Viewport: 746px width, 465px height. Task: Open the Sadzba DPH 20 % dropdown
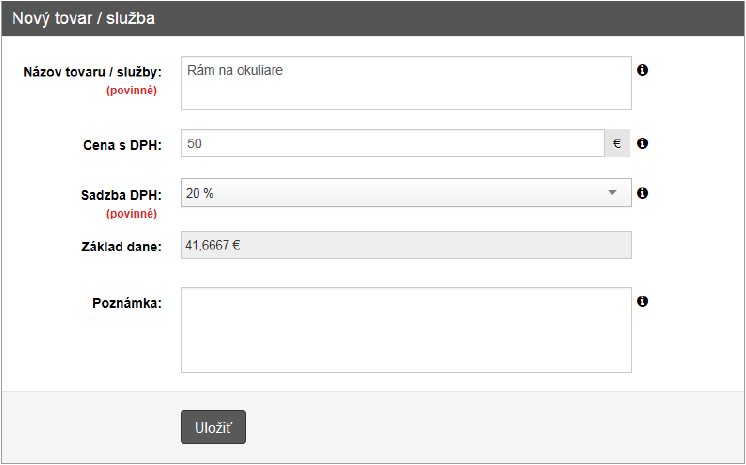click(x=406, y=193)
